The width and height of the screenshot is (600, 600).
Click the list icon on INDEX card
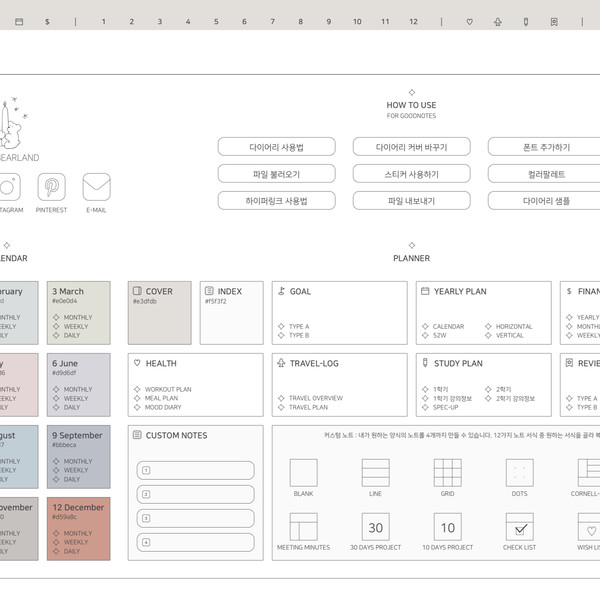tap(209, 291)
